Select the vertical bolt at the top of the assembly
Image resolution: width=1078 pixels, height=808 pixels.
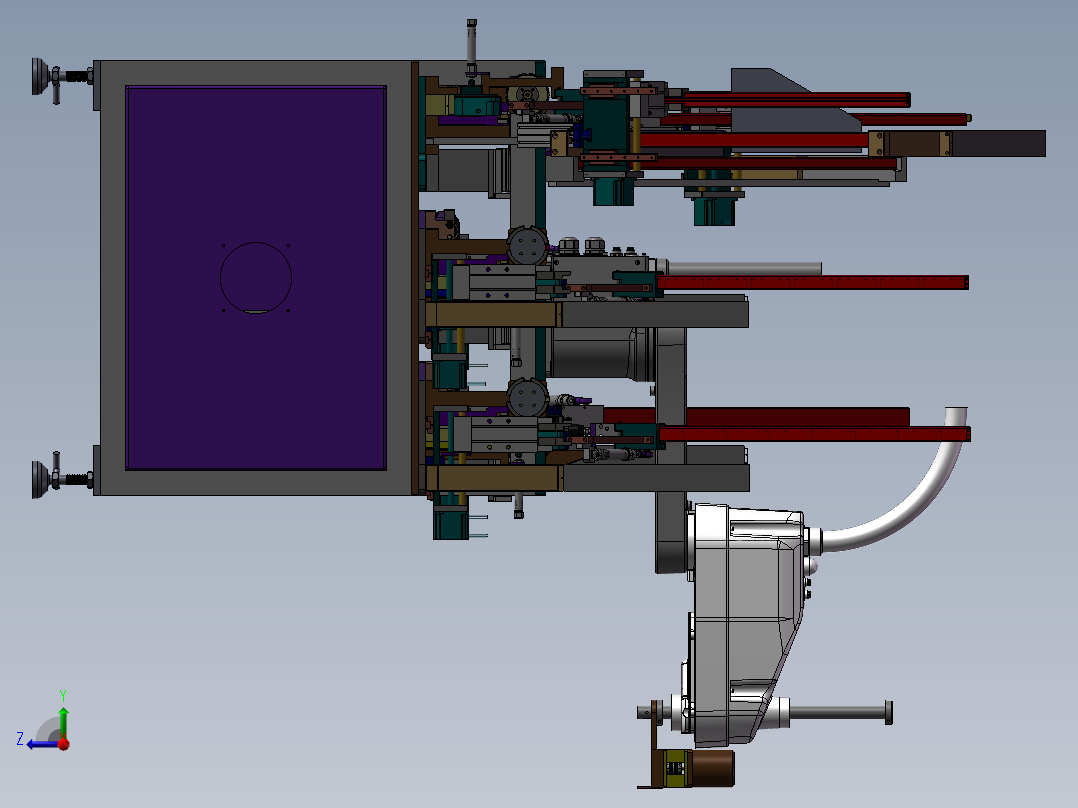472,45
